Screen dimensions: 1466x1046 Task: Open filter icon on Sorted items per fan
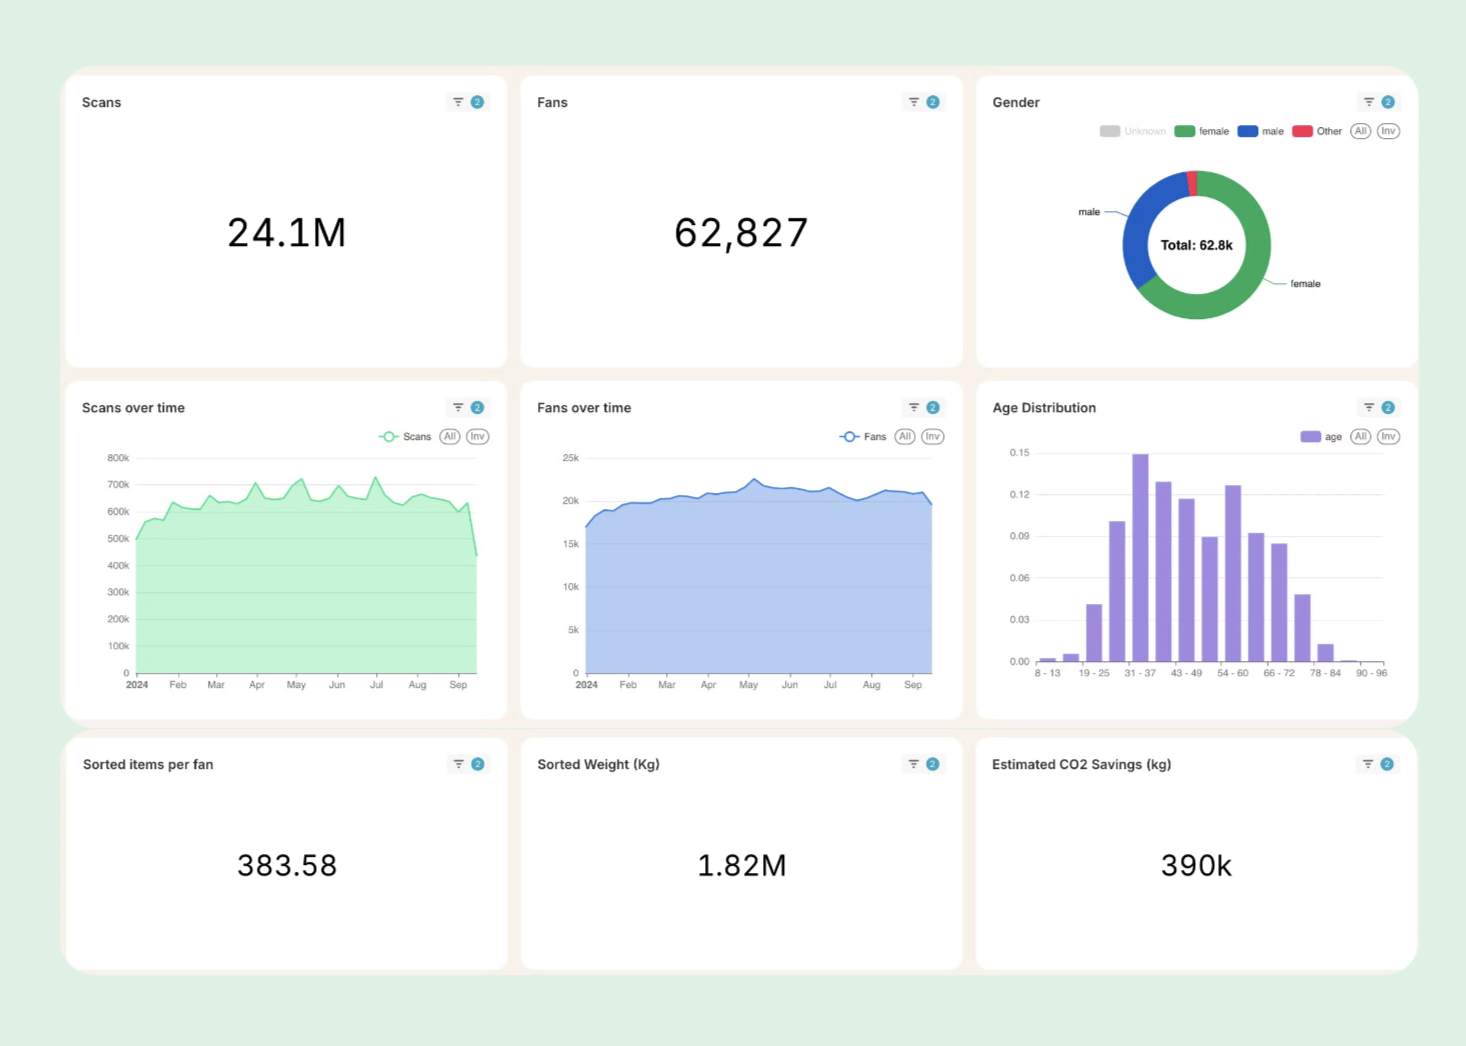[x=458, y=764]
